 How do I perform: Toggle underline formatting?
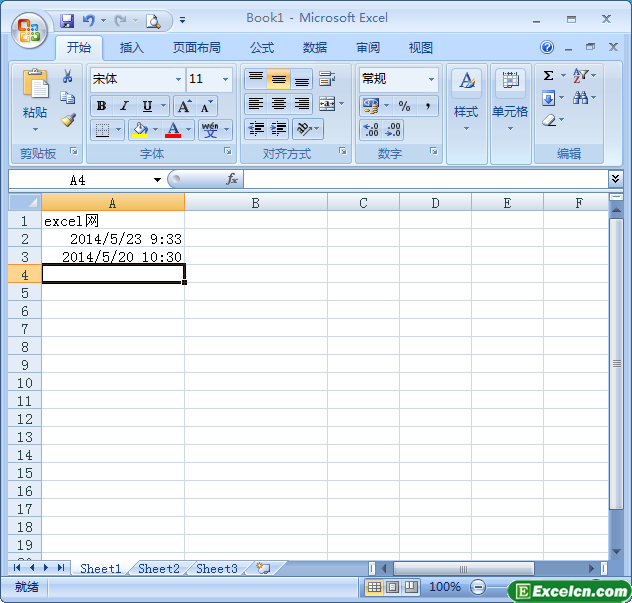tap(147, 106)
